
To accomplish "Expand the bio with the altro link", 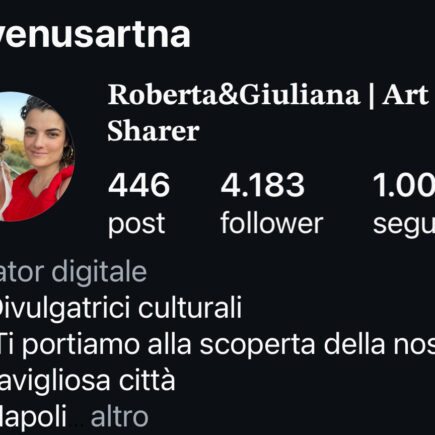I will [119, 417].
